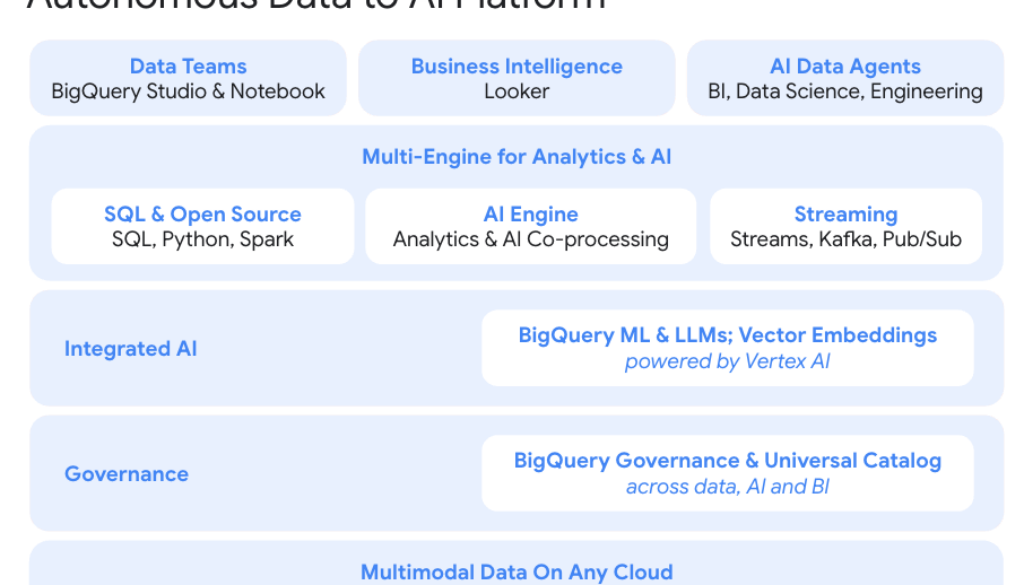Viewport: 1024px width, 585px height.
Task: Select the AI Data Agents heading
Action: point(845,67)
